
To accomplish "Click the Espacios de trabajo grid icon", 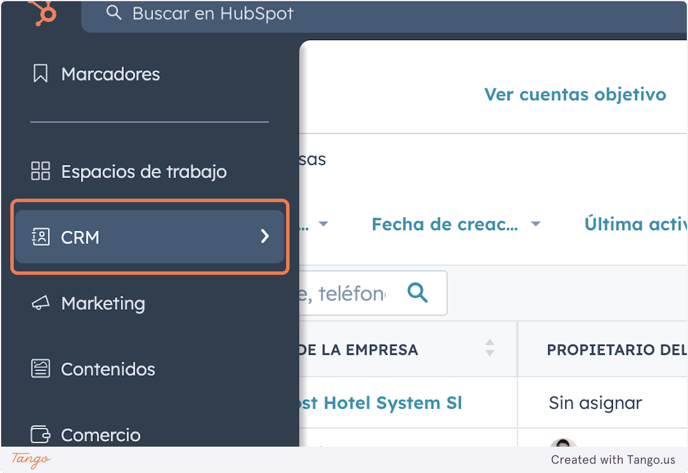I will tap(40, 171).
